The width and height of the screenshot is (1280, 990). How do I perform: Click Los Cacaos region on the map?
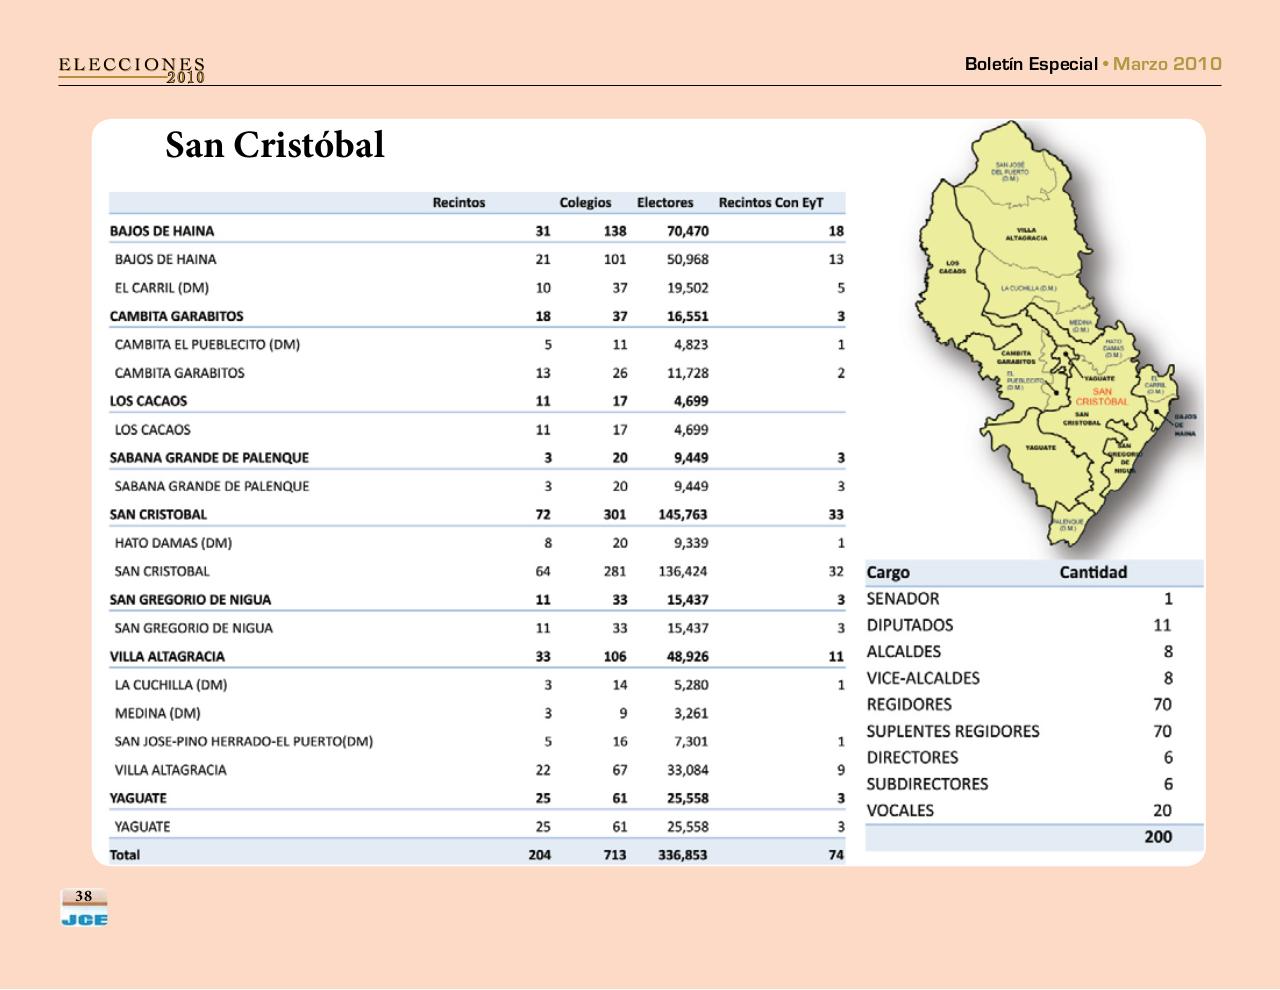[x=952, y=268]
